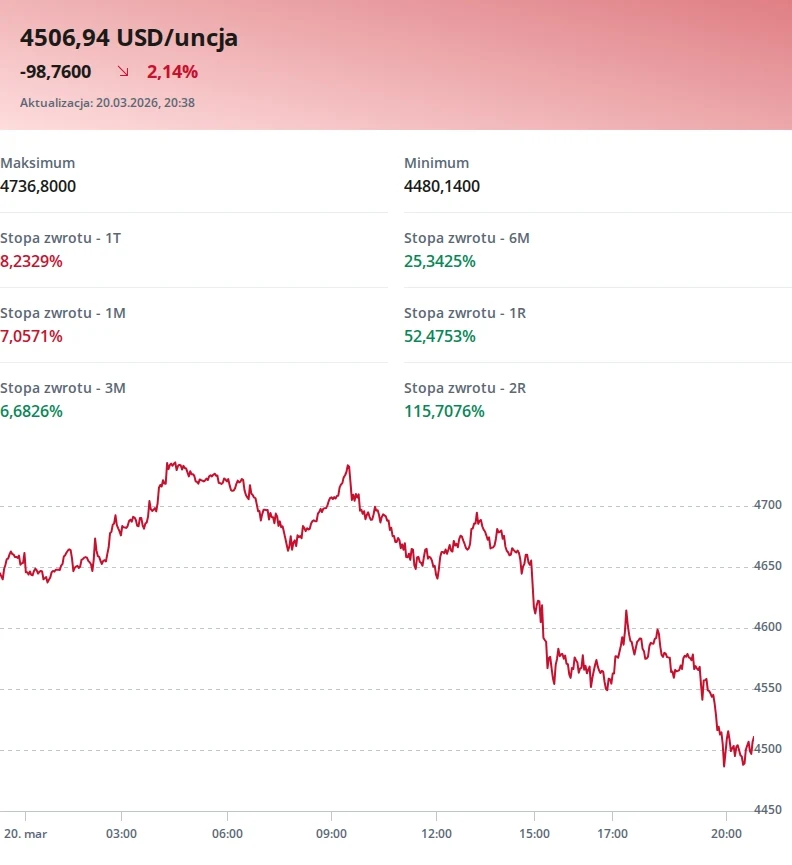Select the -98,7600 price change value

click(56, 71)
